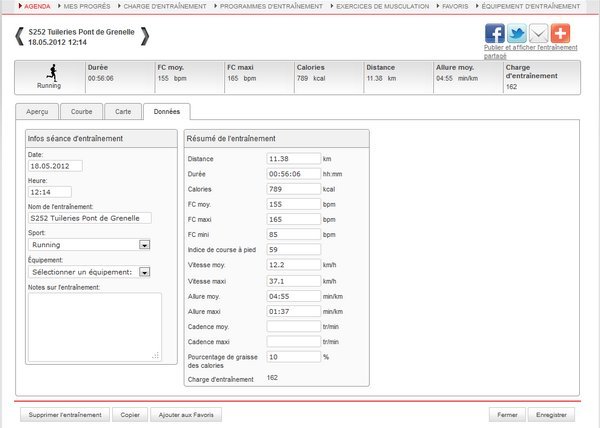Share the training on Twitter
The height and width of the screenshot is (428, 600).
517,33
